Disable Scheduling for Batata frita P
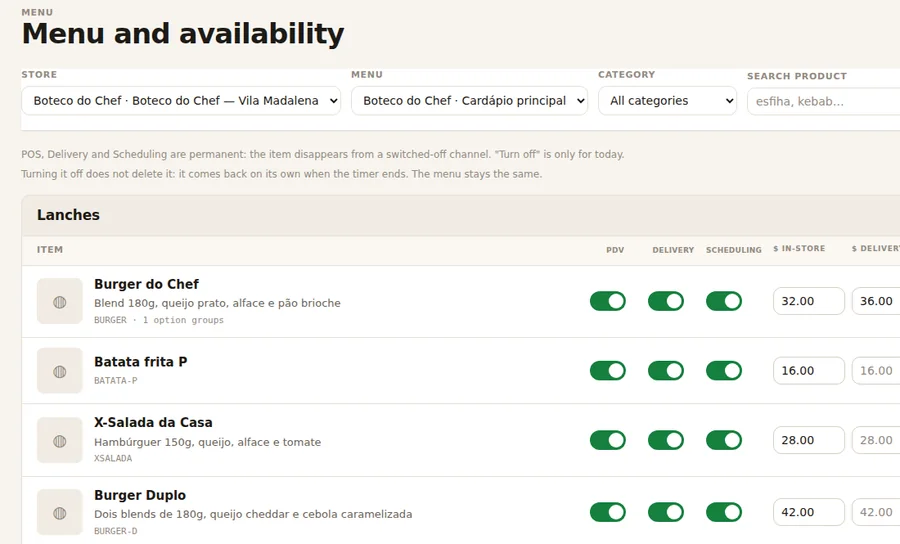The width and height of the screenshot is (900, 544). coord(724,371)
